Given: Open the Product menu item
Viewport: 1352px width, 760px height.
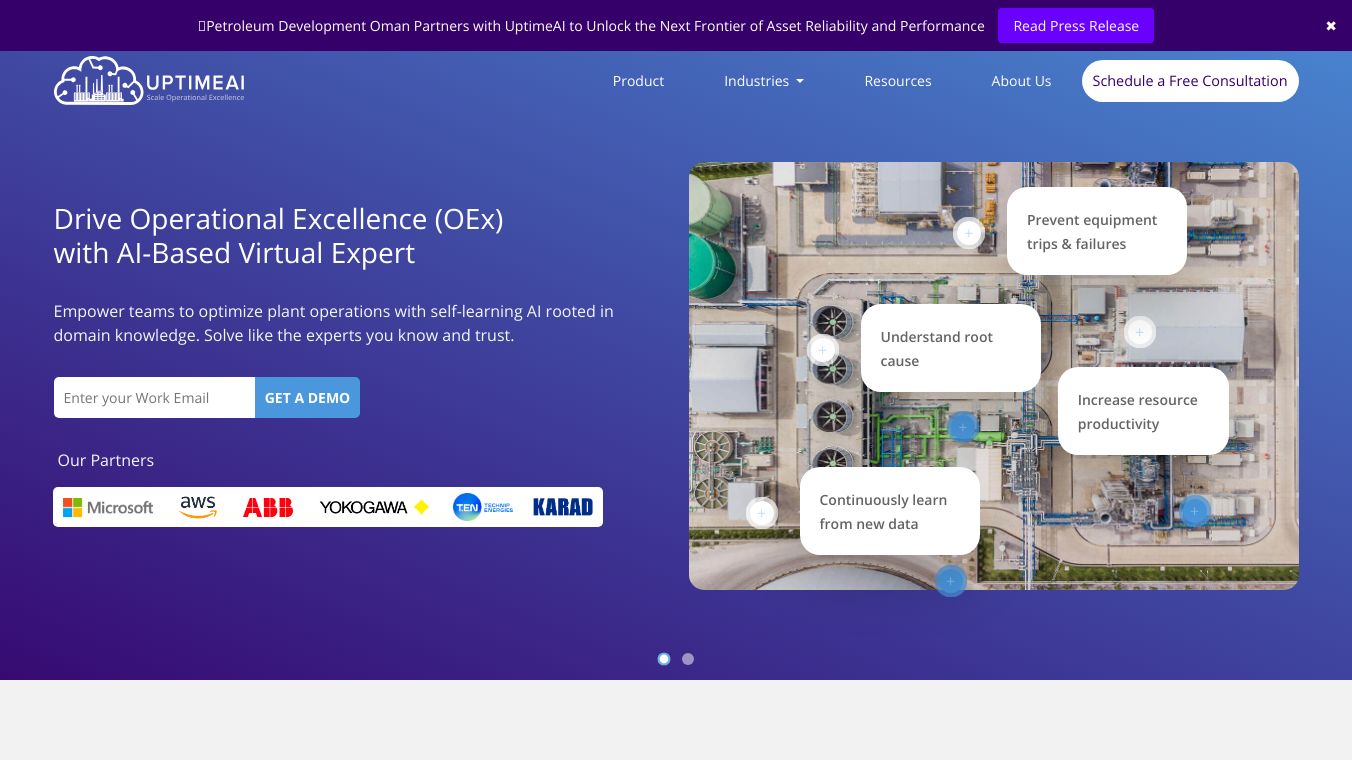Looking at the screenshot, I should click(x=638, y=81).
